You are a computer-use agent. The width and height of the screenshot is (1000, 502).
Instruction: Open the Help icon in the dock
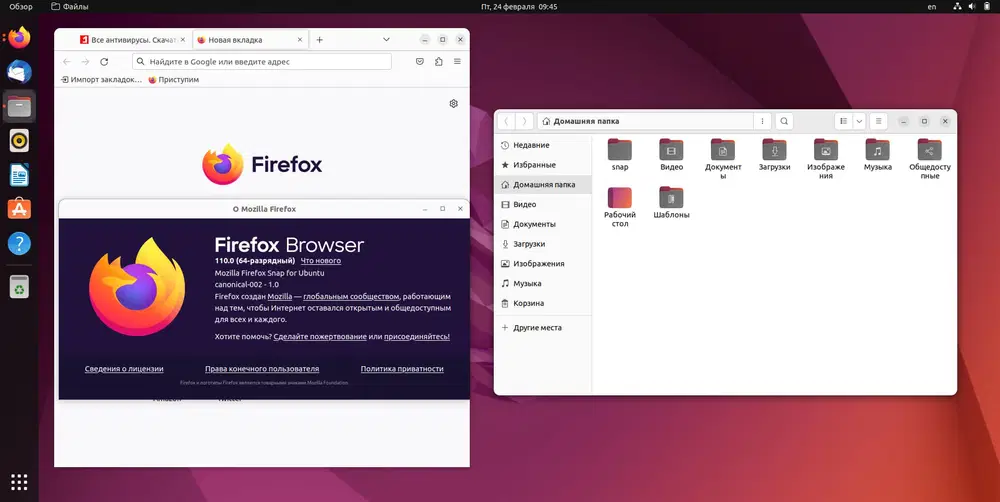pyautogui.click(x=19, y=243)
